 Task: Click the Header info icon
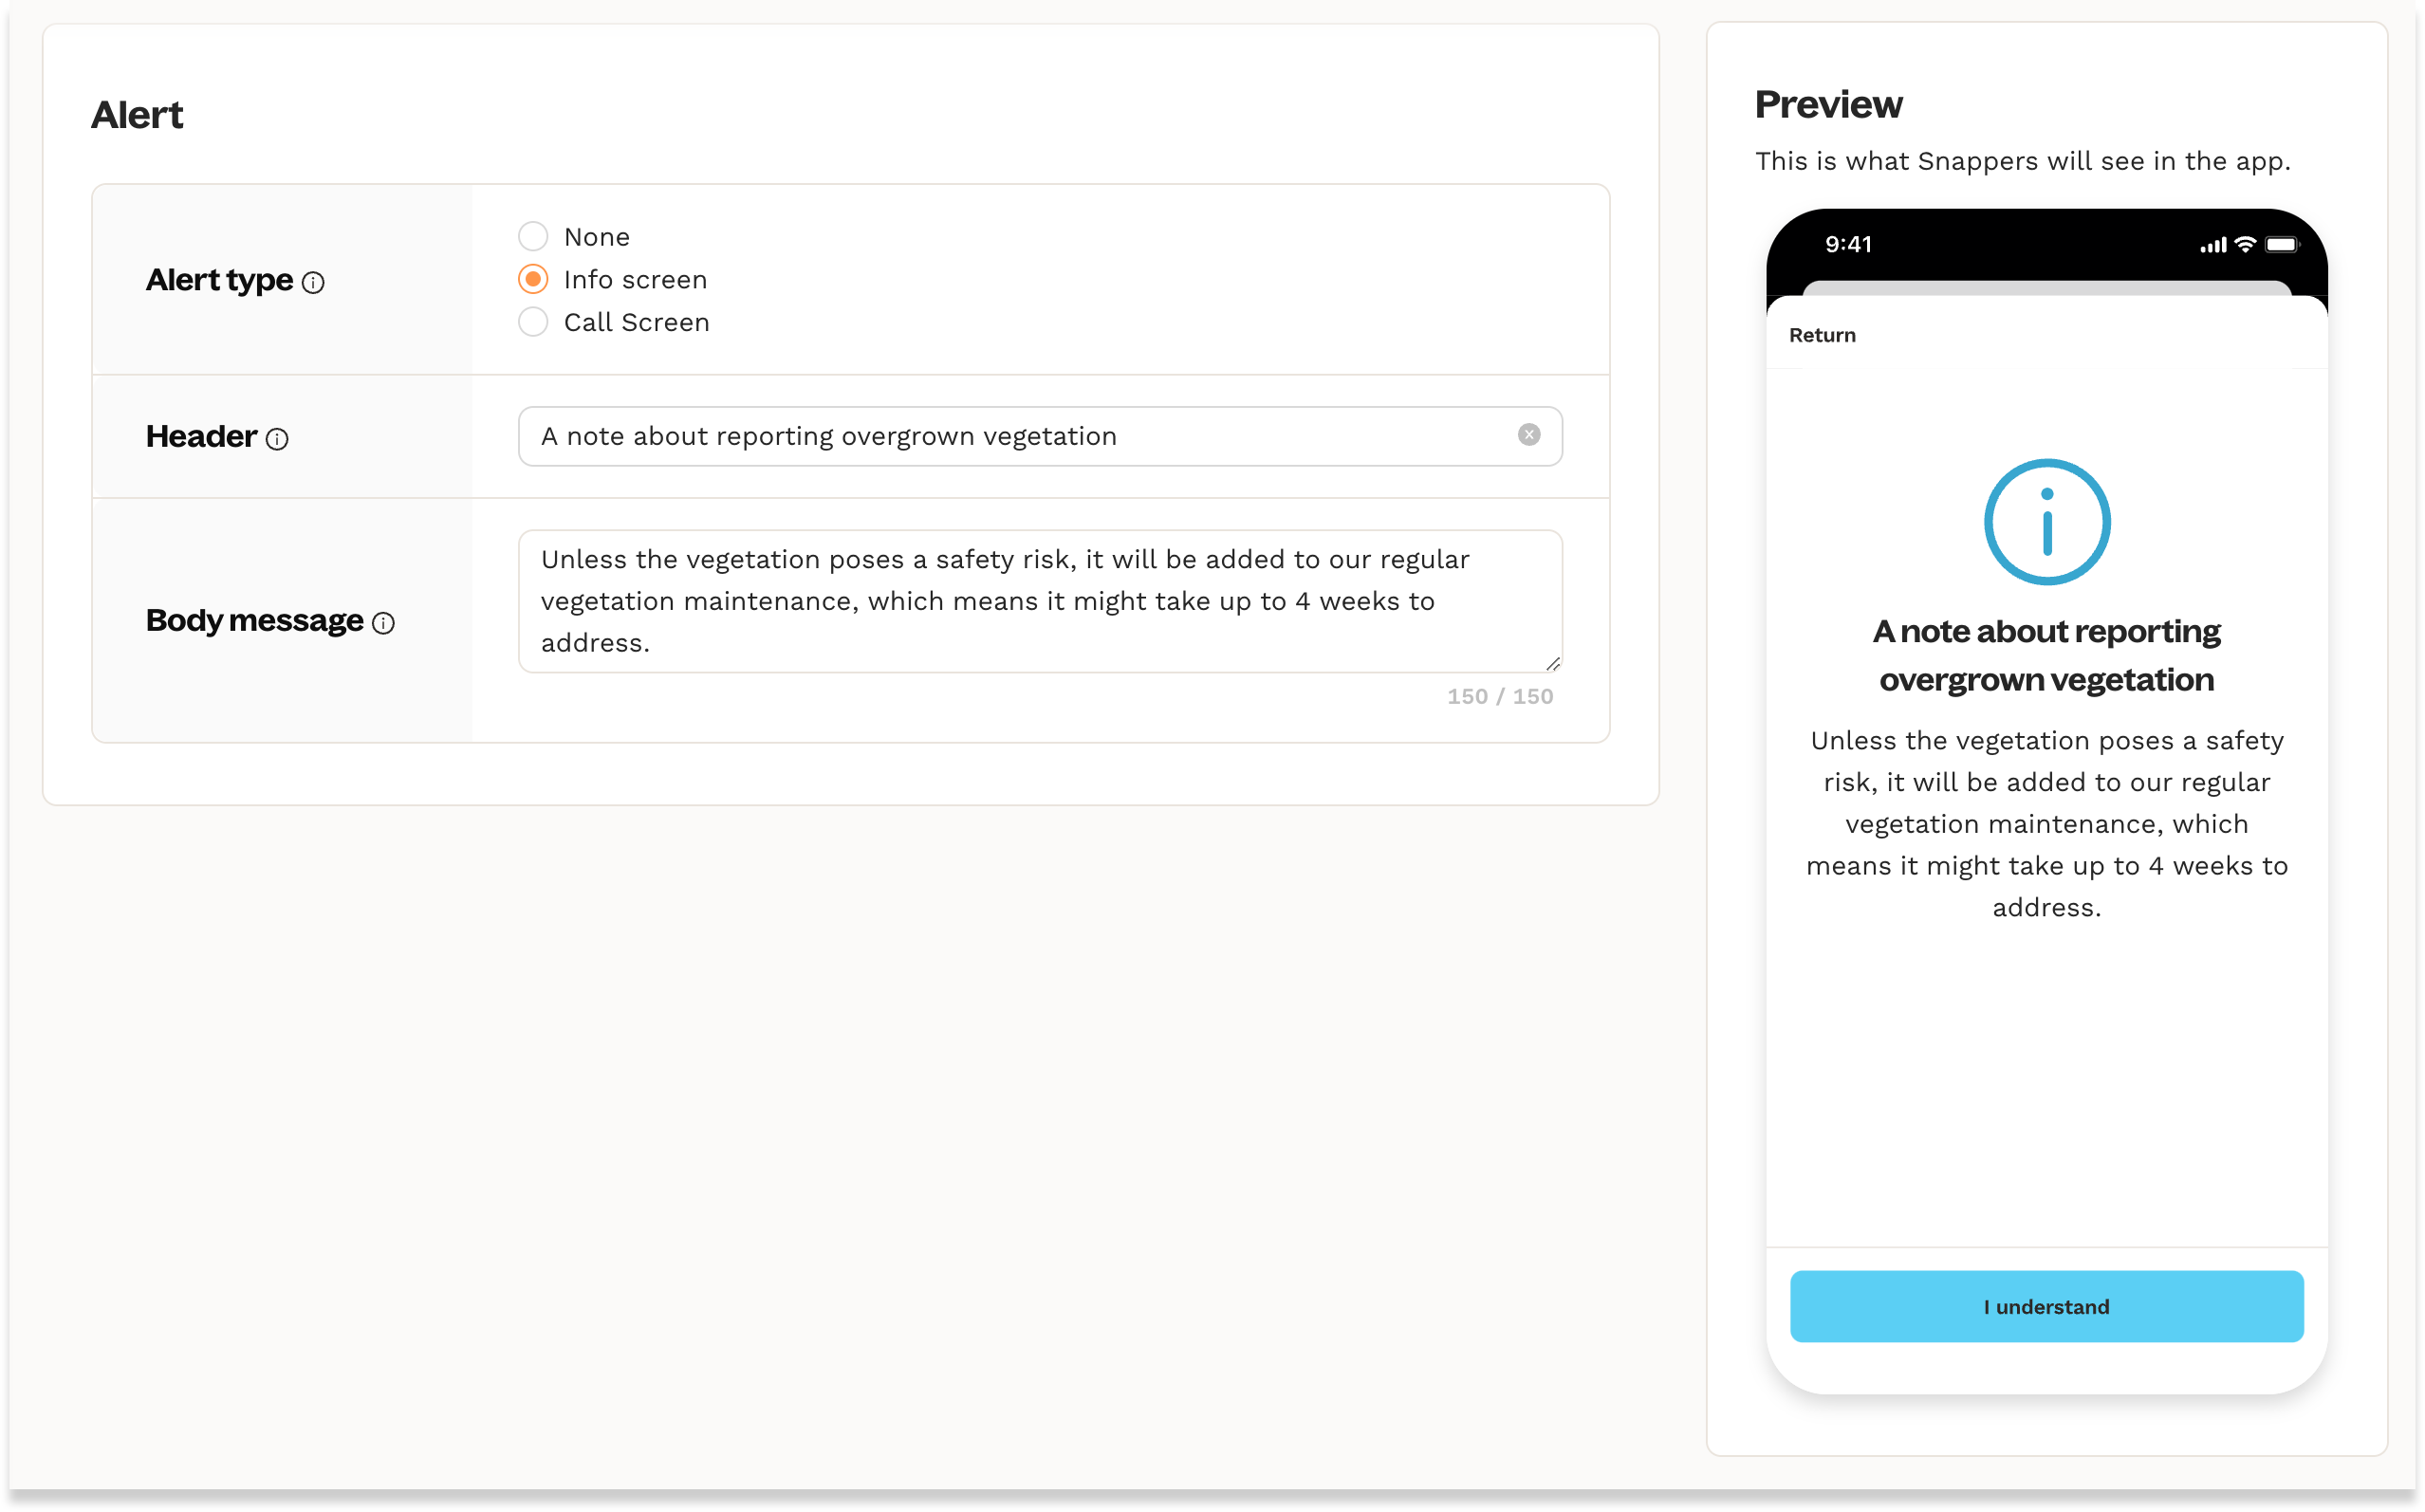point(277,439)
